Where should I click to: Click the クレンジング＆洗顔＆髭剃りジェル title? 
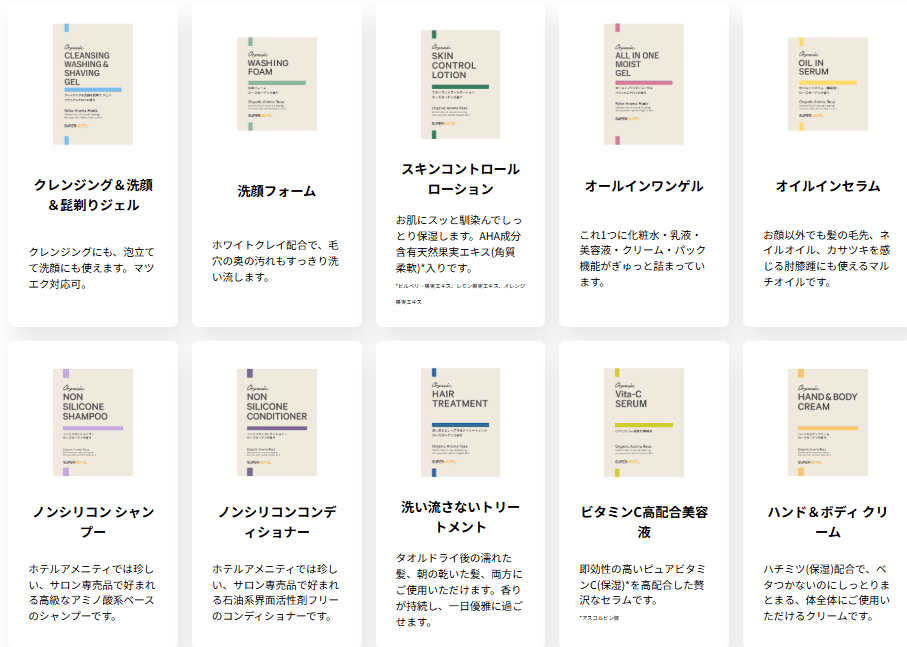[93, 195]
